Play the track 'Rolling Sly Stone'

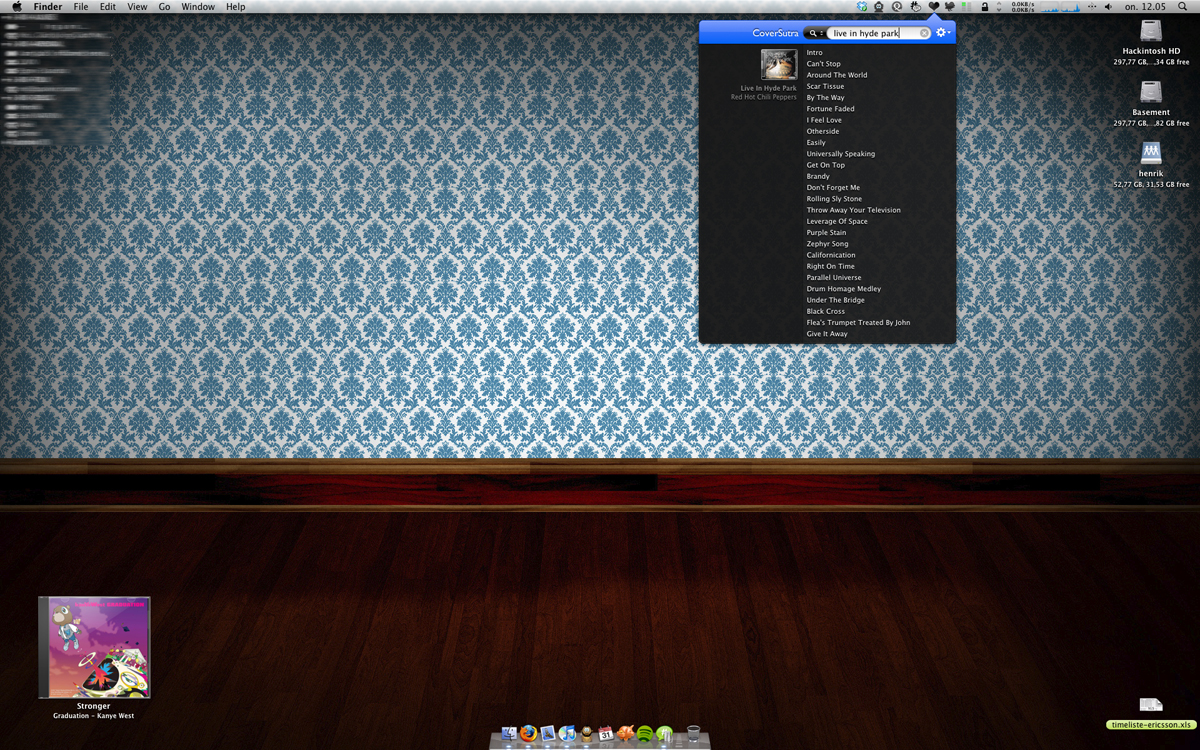click(x=834, y=199)
